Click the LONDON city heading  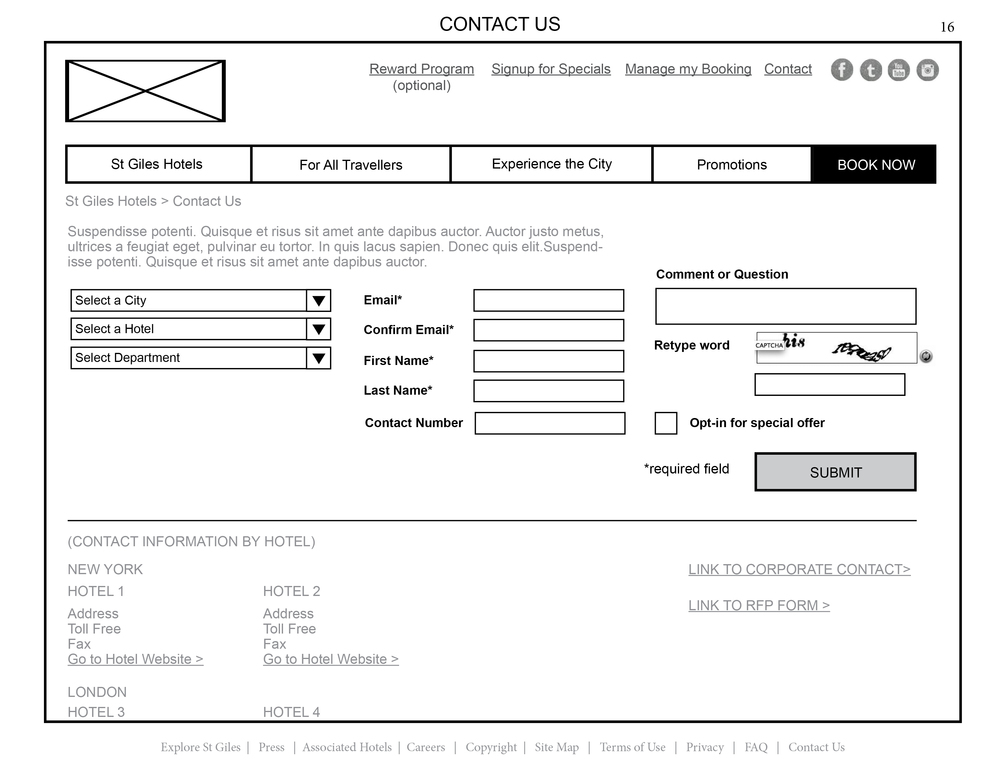(x=97, y=692)
